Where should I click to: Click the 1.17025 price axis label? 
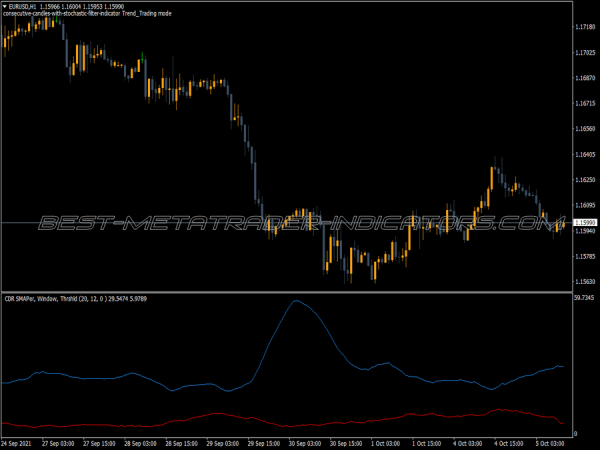click(585, 52)
